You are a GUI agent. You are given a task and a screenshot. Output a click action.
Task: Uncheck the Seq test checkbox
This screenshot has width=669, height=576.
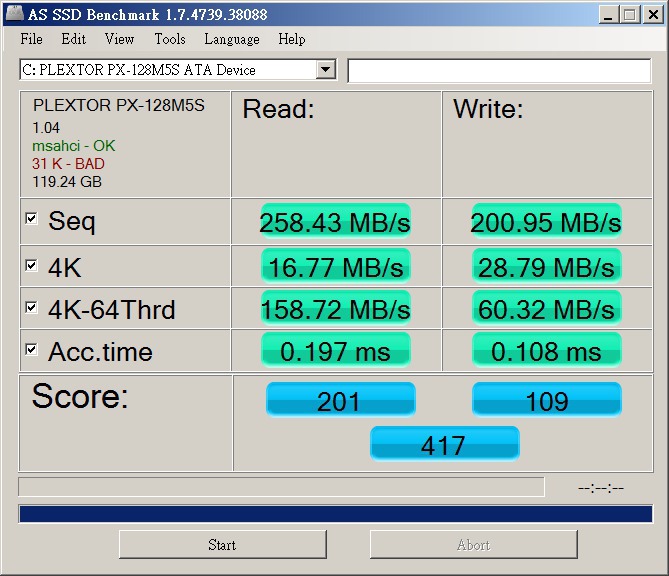point(31,218)
